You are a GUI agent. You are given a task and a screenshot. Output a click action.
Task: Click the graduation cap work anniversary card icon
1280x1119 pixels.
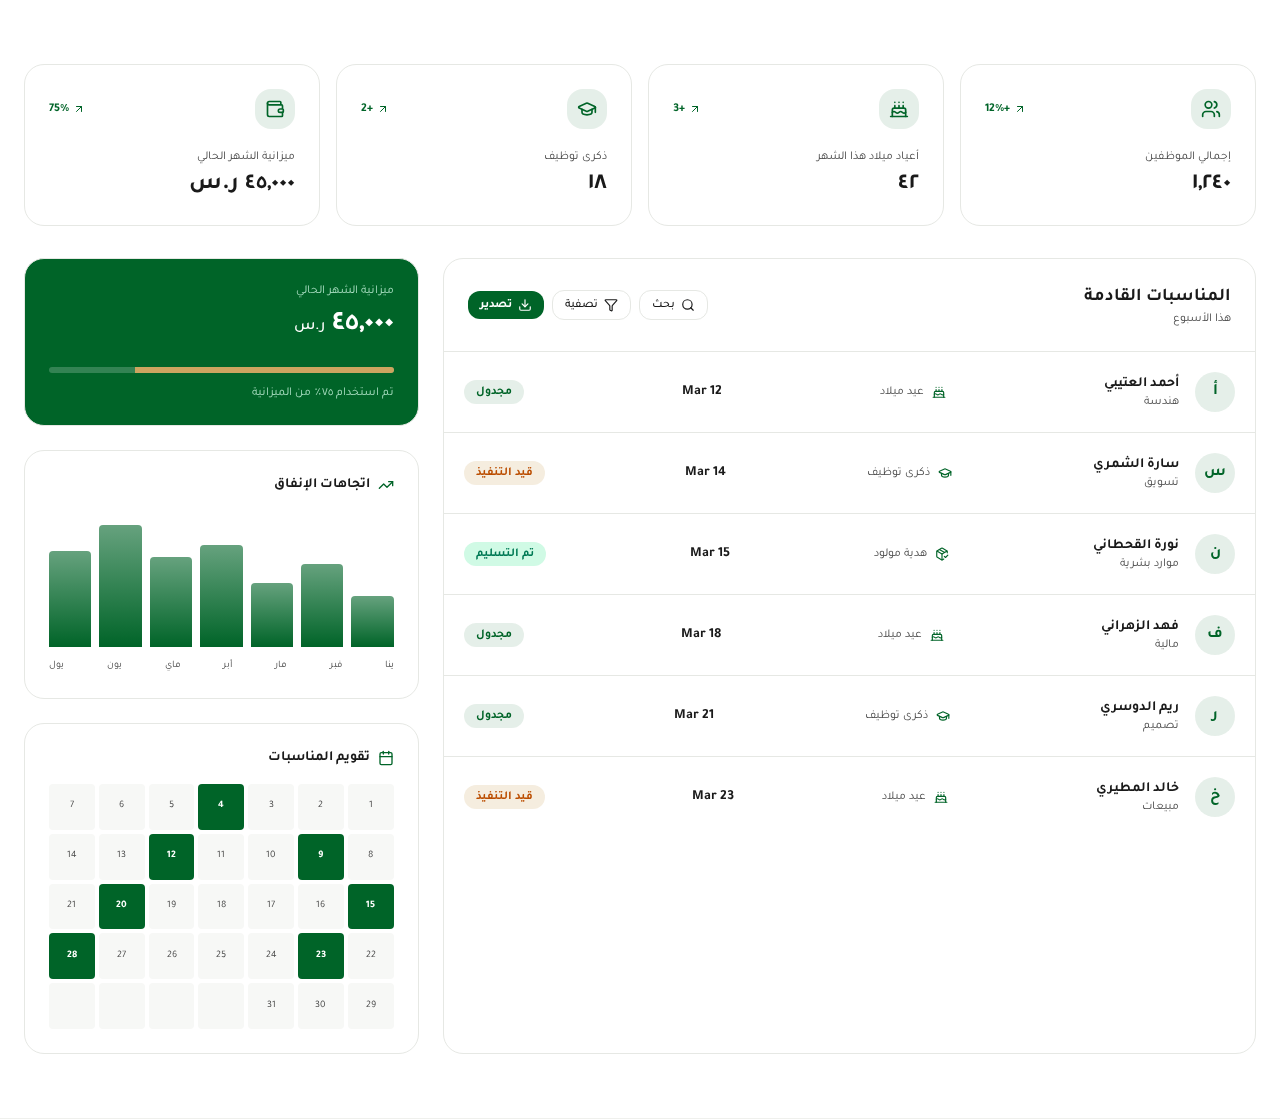click(587, 109)
